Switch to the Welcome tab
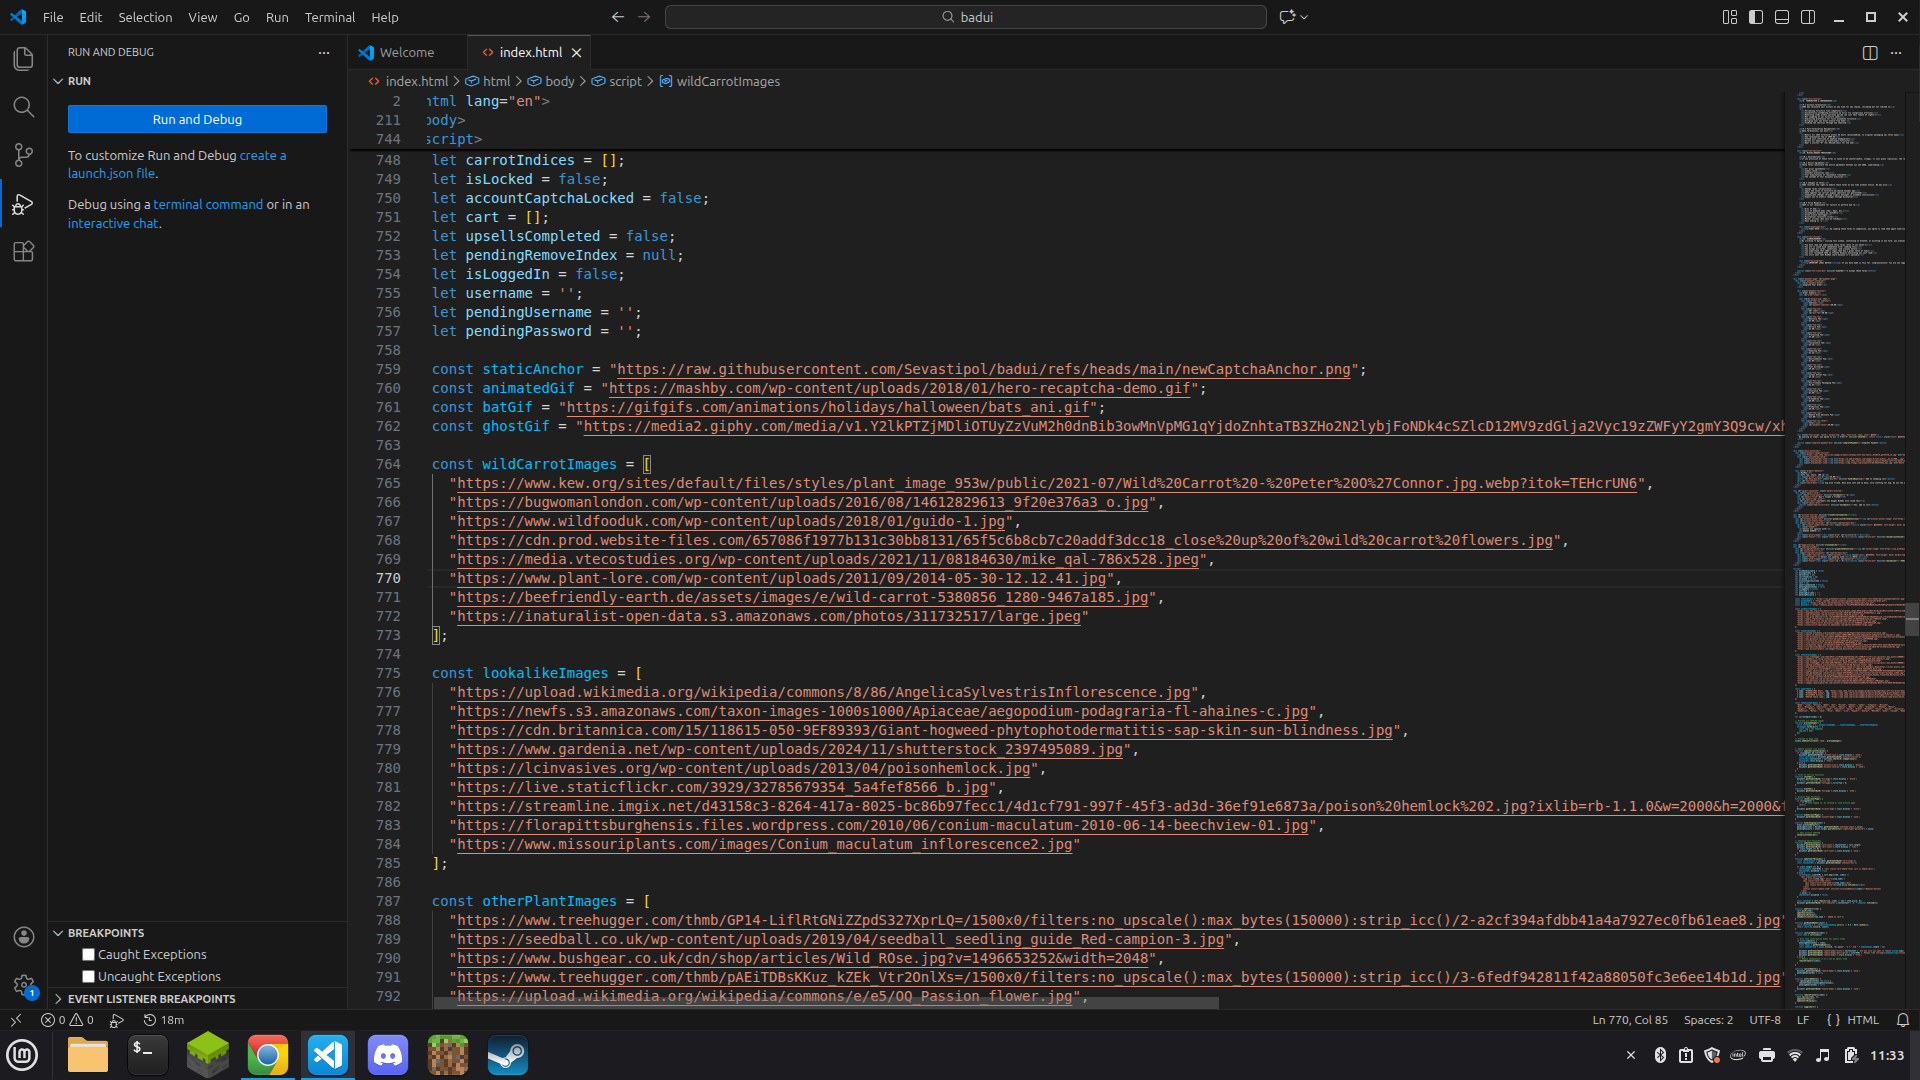 (406, 53)
